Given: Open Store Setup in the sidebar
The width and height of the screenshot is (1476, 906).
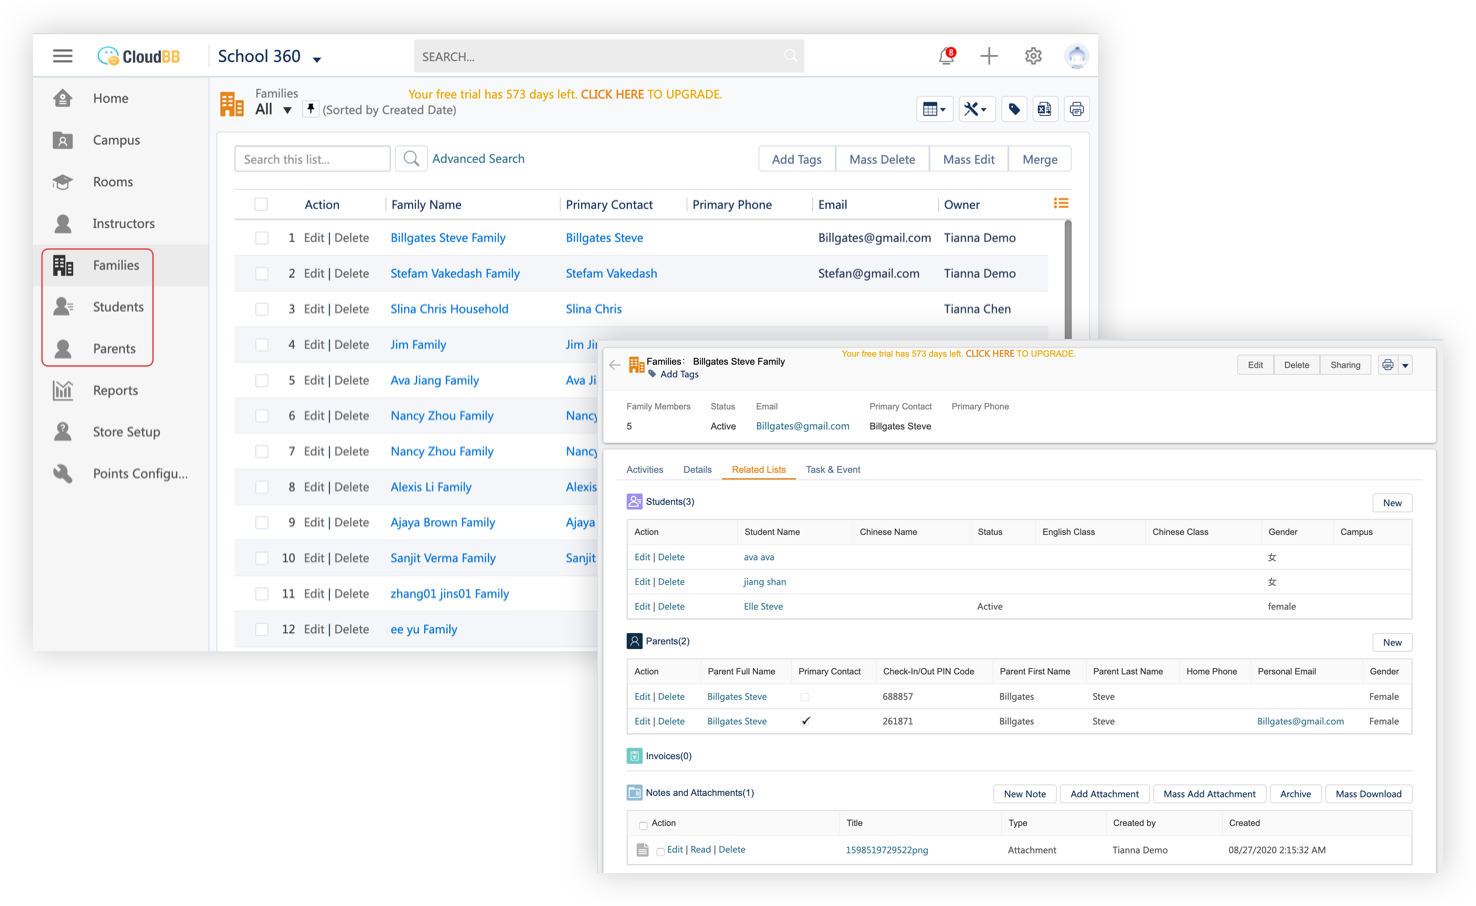Looking at the screenshot, I should (x=126, y=432).
